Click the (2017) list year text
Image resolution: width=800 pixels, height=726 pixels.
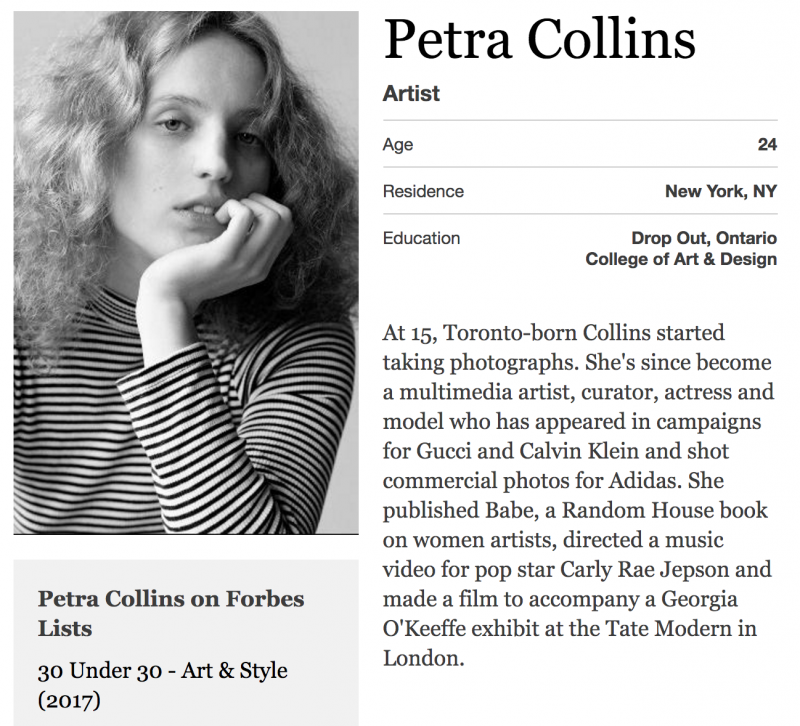pyautogui.click(x=69, y=700)
